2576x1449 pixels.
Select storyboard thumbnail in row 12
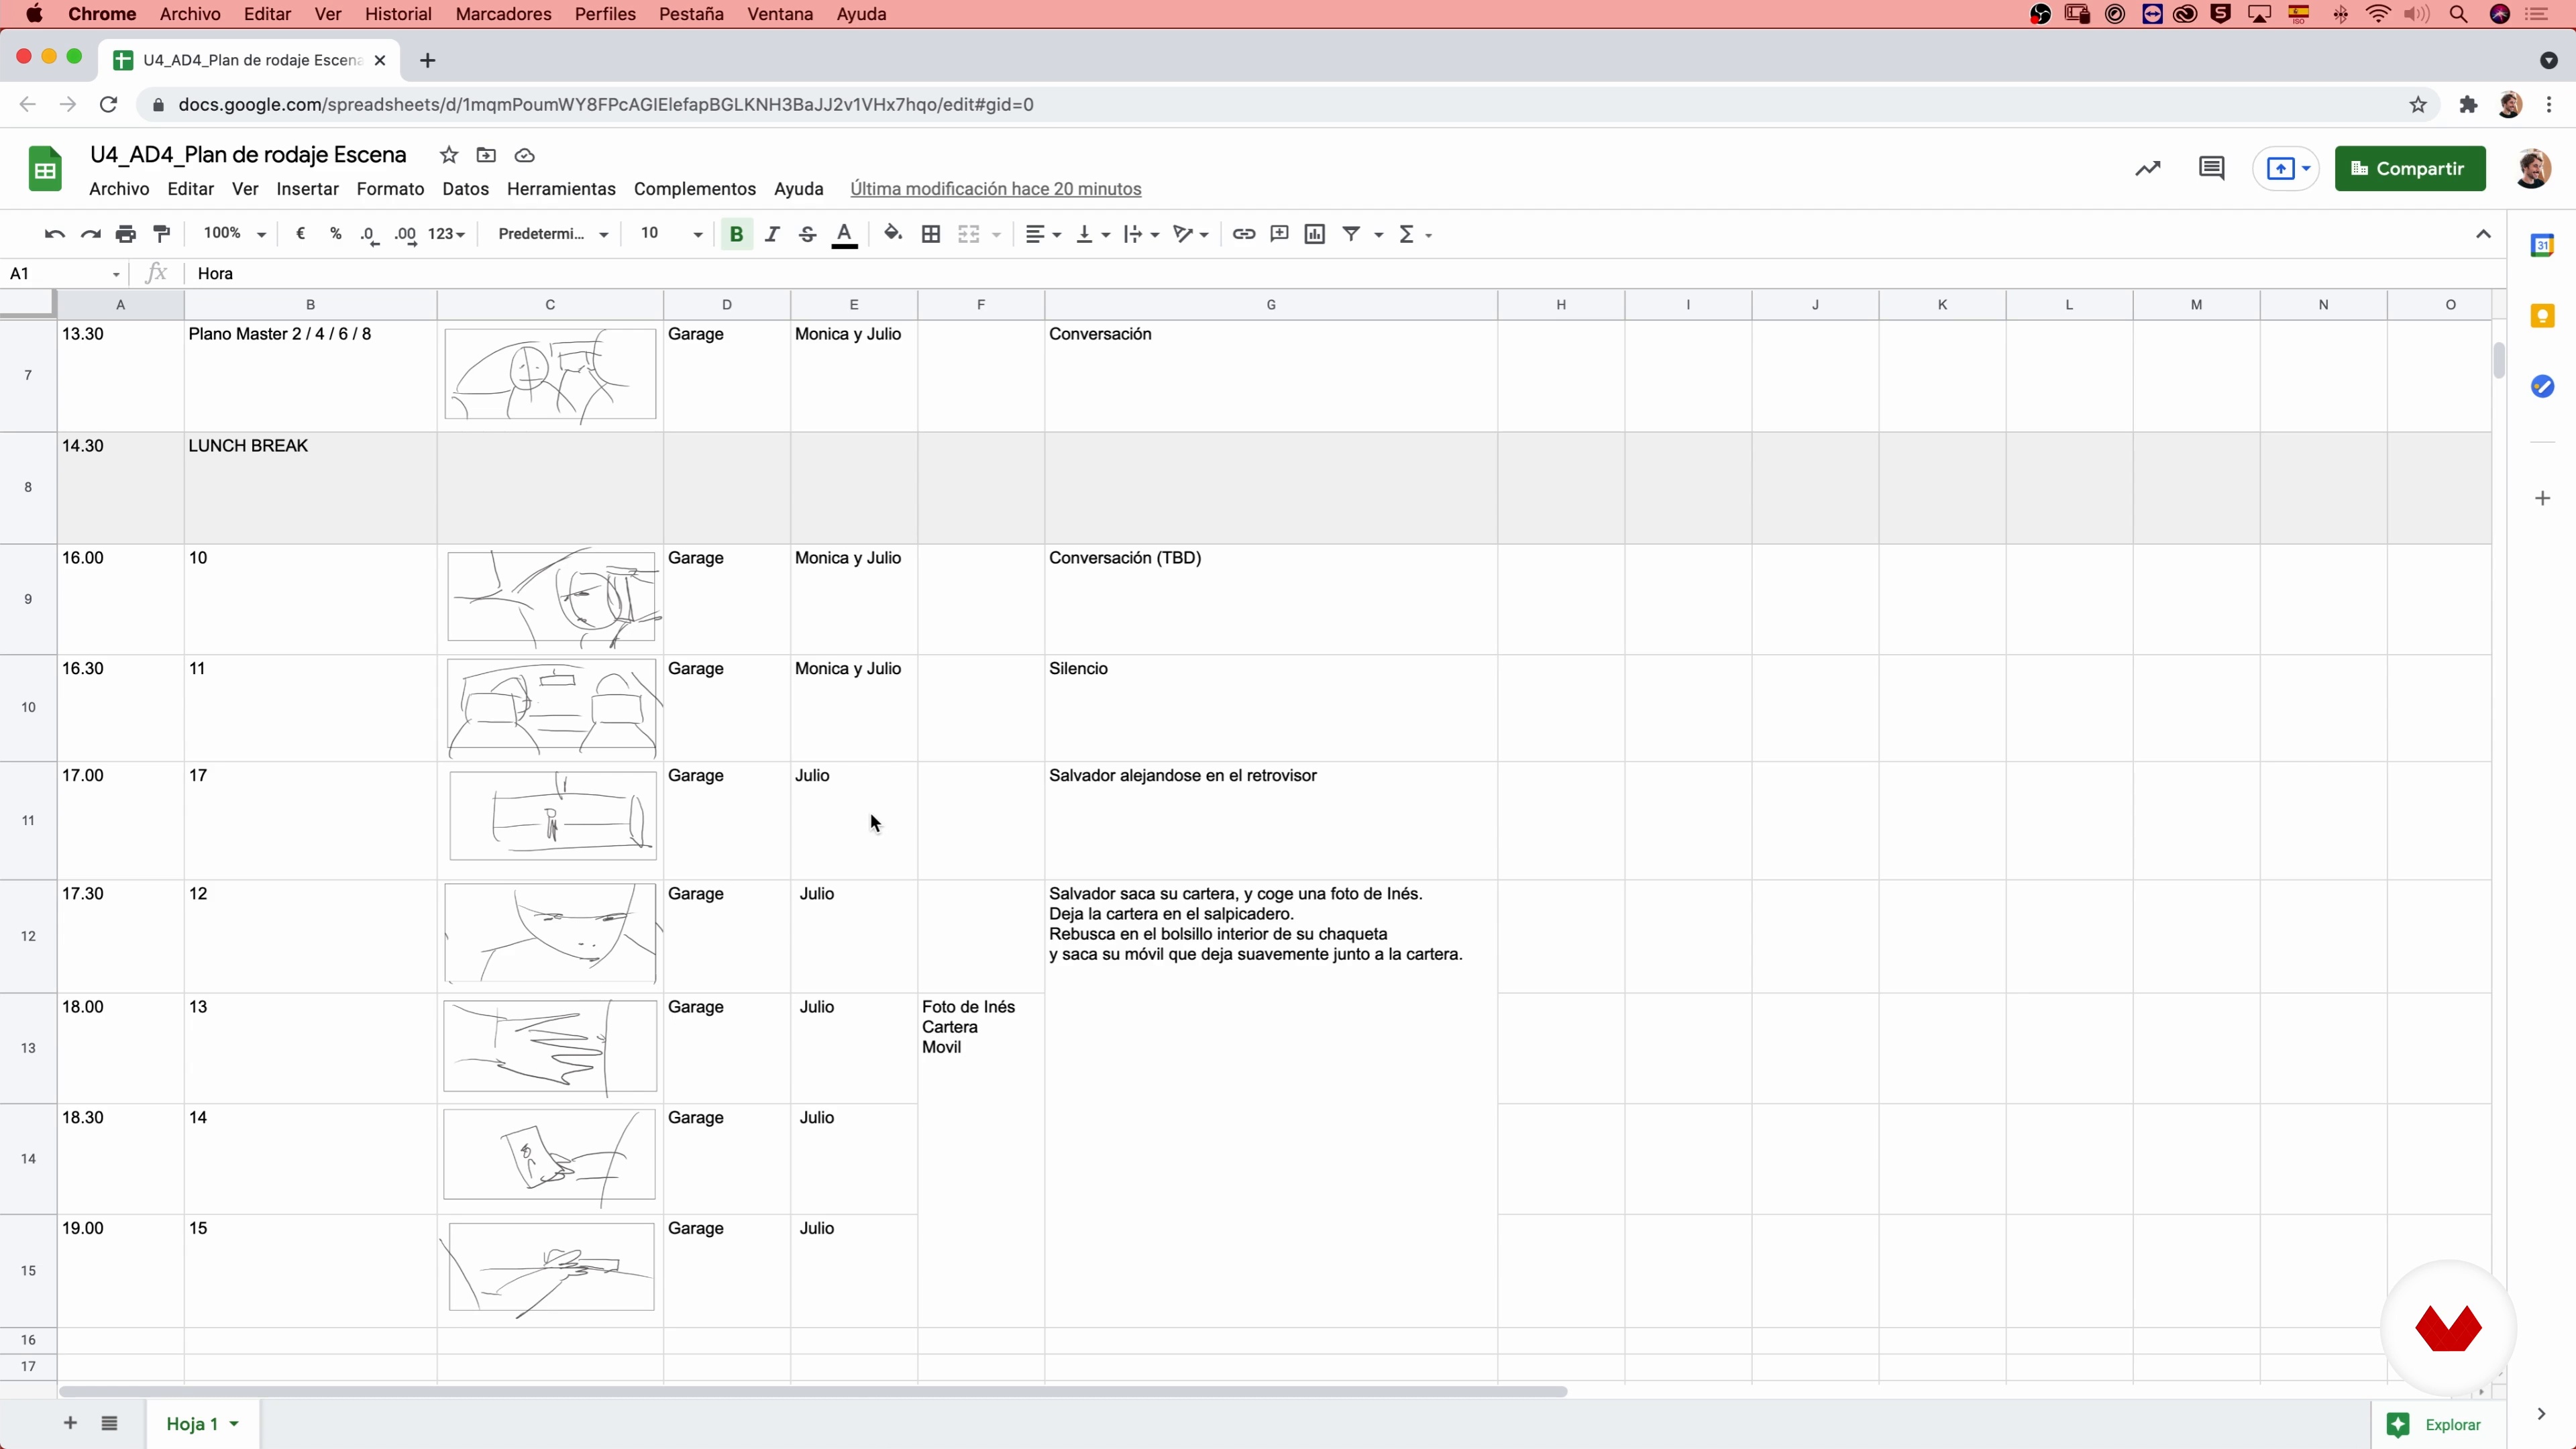click(550, 934)
